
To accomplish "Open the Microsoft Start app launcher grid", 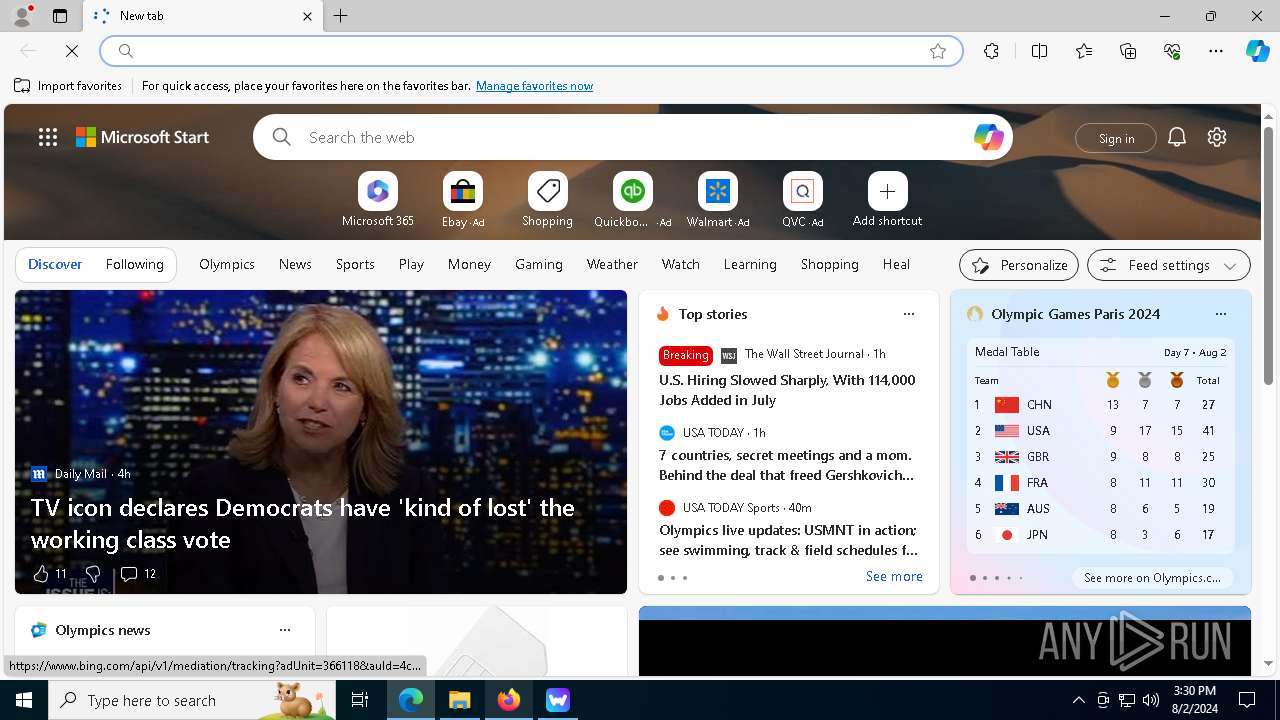I will tap(48, 137).
